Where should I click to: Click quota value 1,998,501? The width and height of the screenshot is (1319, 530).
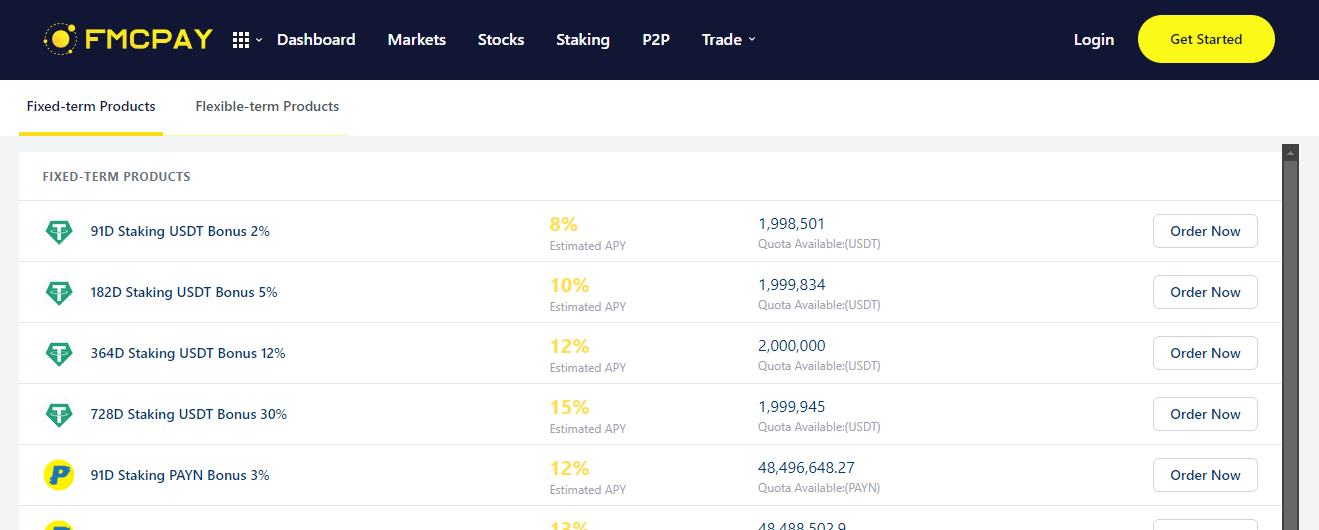click(792, 224)
